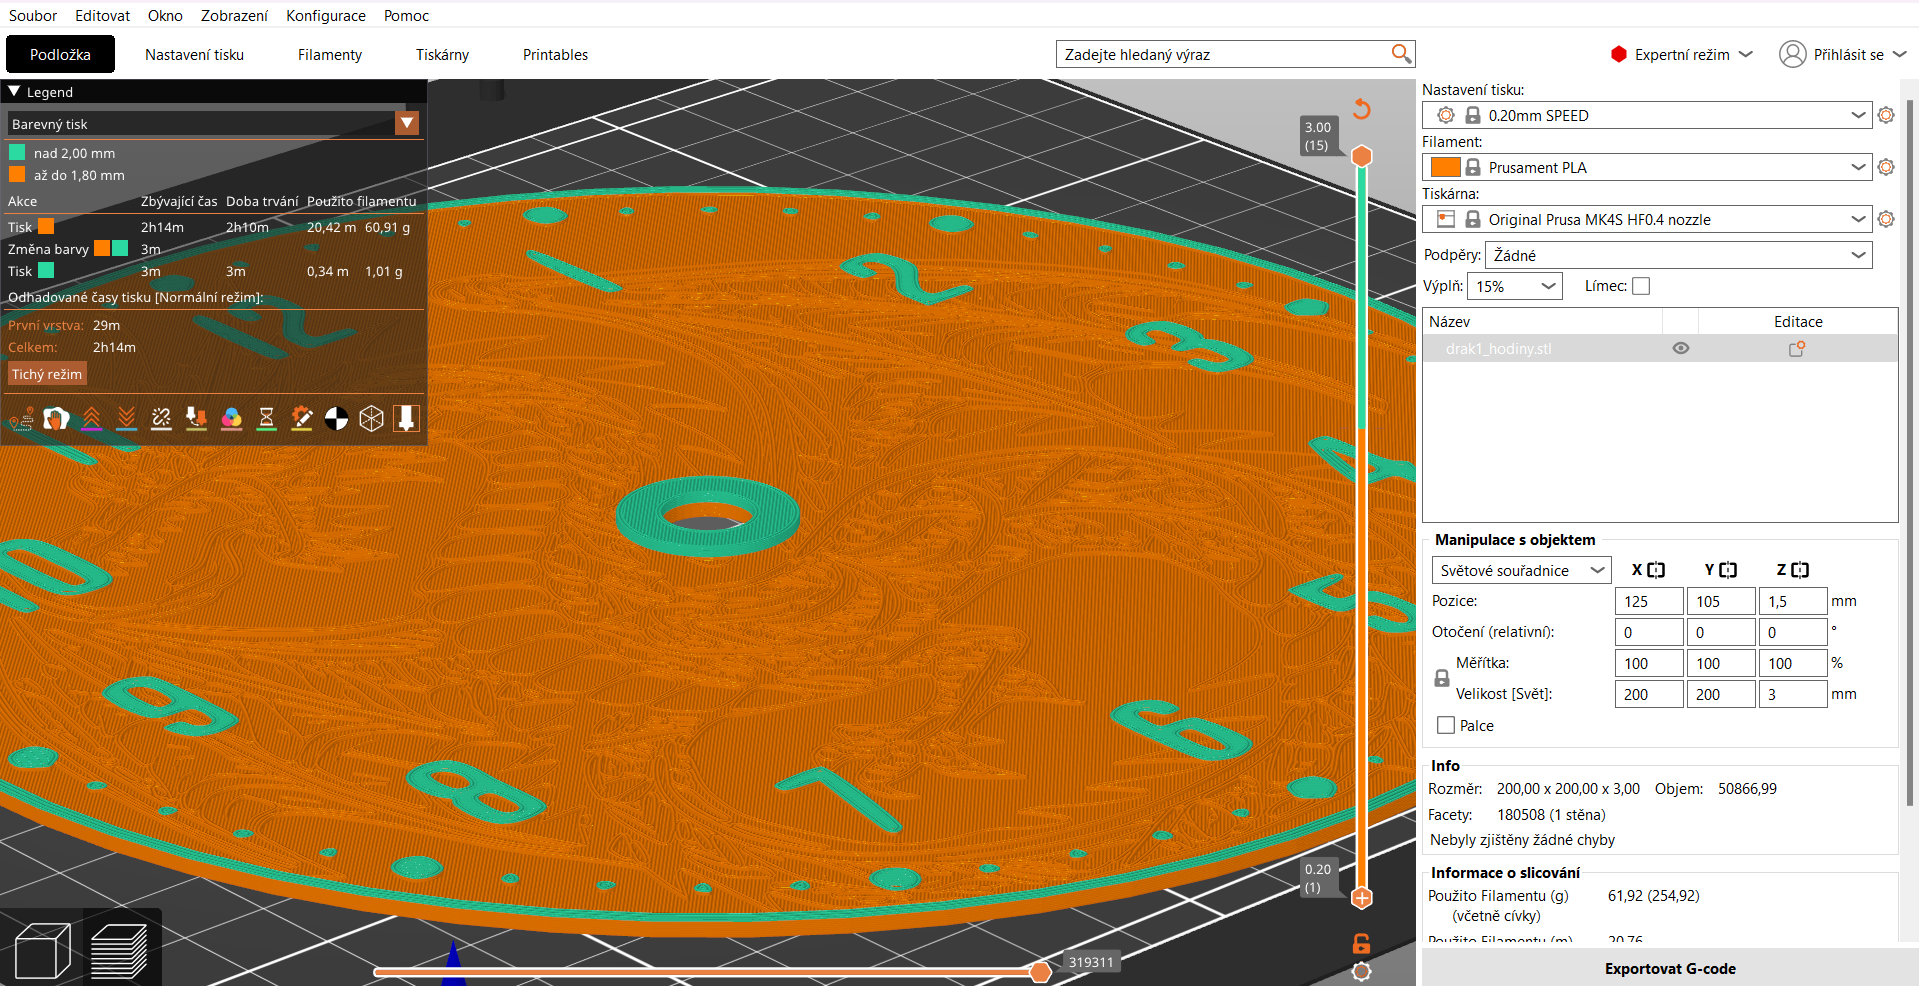Open the Konfigurace menu

pyautogui.click(x=326, y=15)
